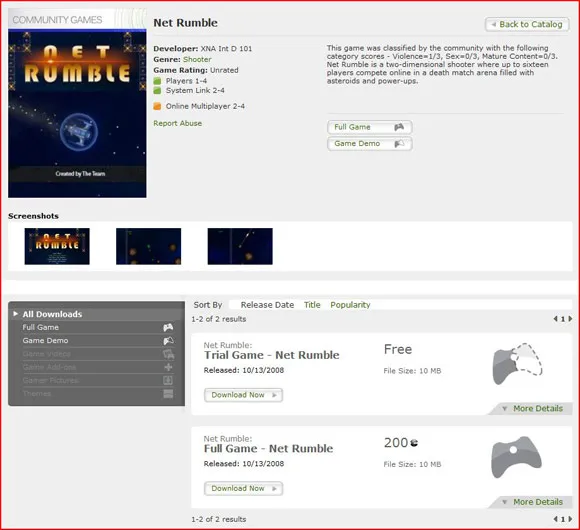Viewport: 580px width, 530px height.
Task: Select Game Demo in the downloads sidebar
Action: (x=45, y=341)
